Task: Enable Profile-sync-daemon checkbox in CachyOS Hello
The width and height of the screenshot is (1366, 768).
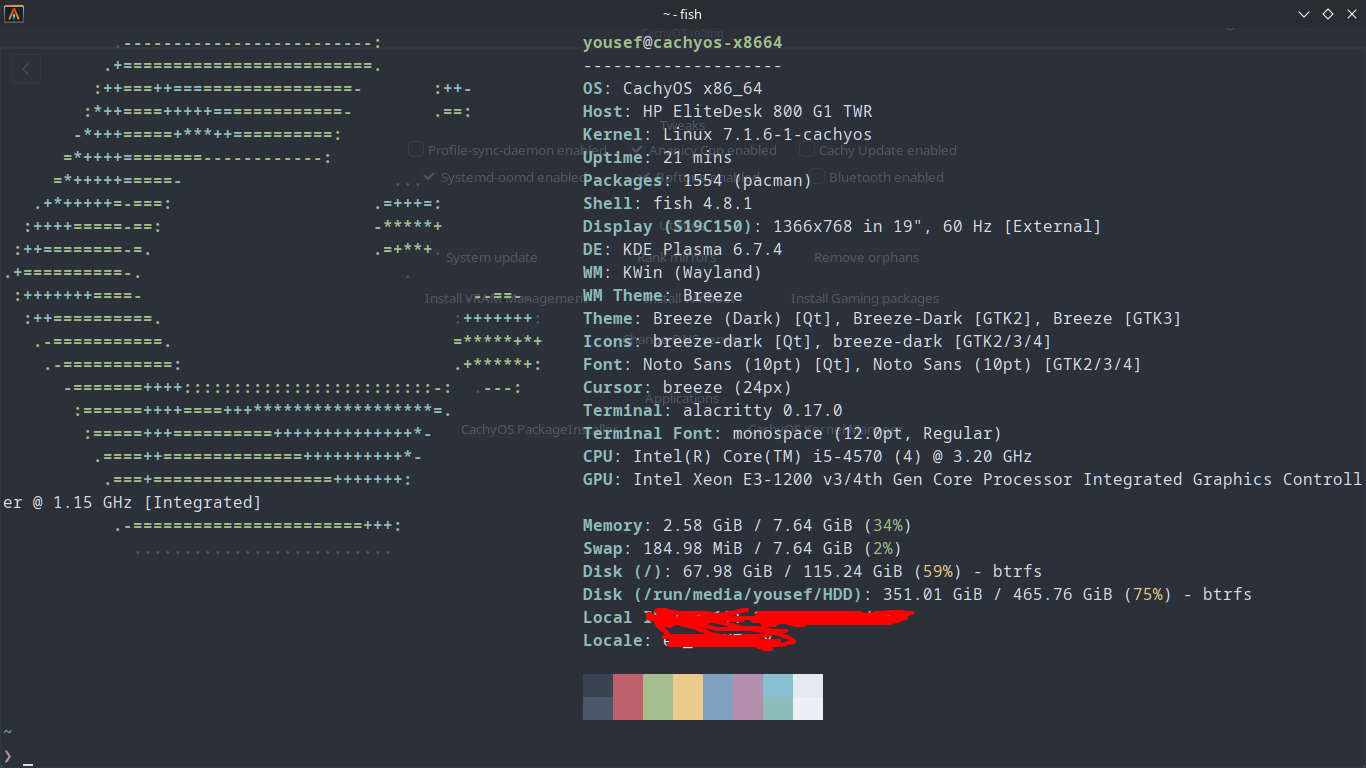Action: click(416, 150)
